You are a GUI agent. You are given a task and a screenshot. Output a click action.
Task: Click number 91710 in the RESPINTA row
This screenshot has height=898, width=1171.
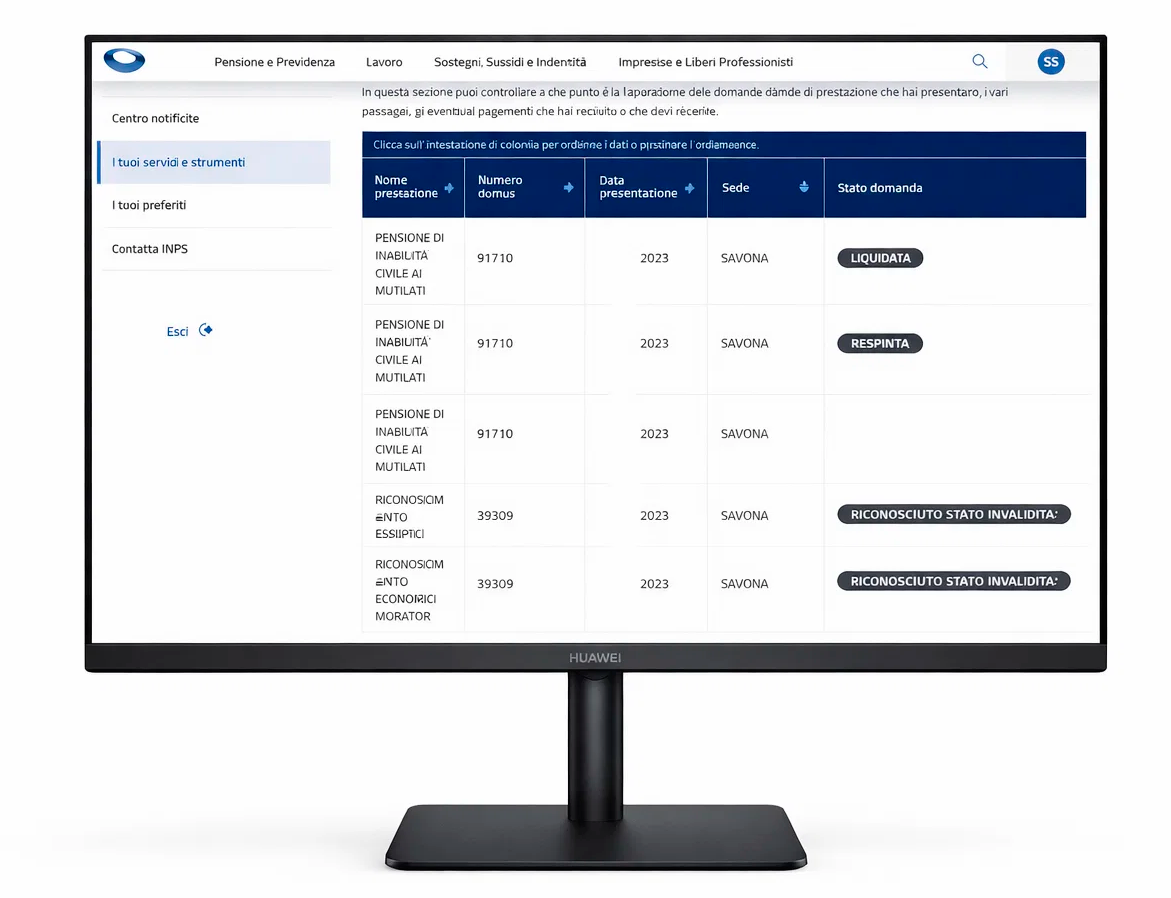point(495,344)
